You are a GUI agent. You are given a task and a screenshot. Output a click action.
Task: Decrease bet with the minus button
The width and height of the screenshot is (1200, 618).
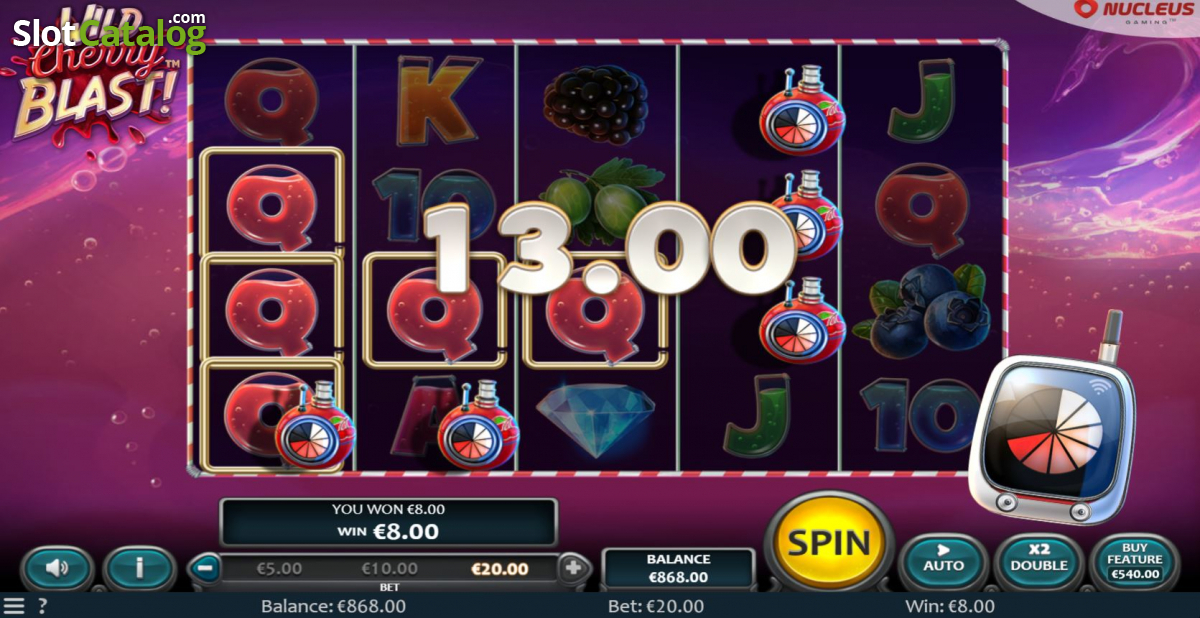(x=204, y=568)
